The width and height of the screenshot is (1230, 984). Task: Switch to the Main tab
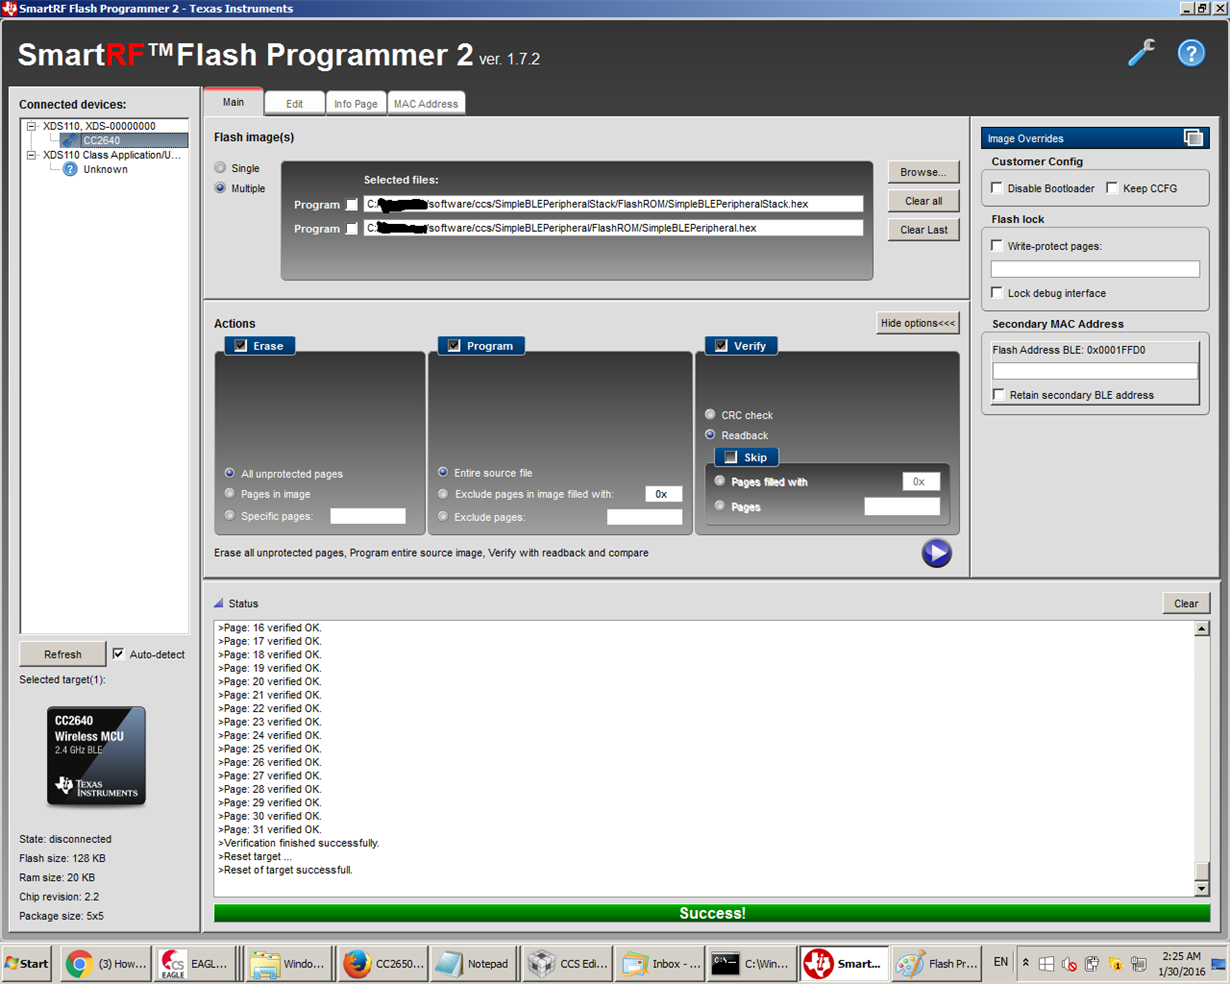[x=233, y=102]
